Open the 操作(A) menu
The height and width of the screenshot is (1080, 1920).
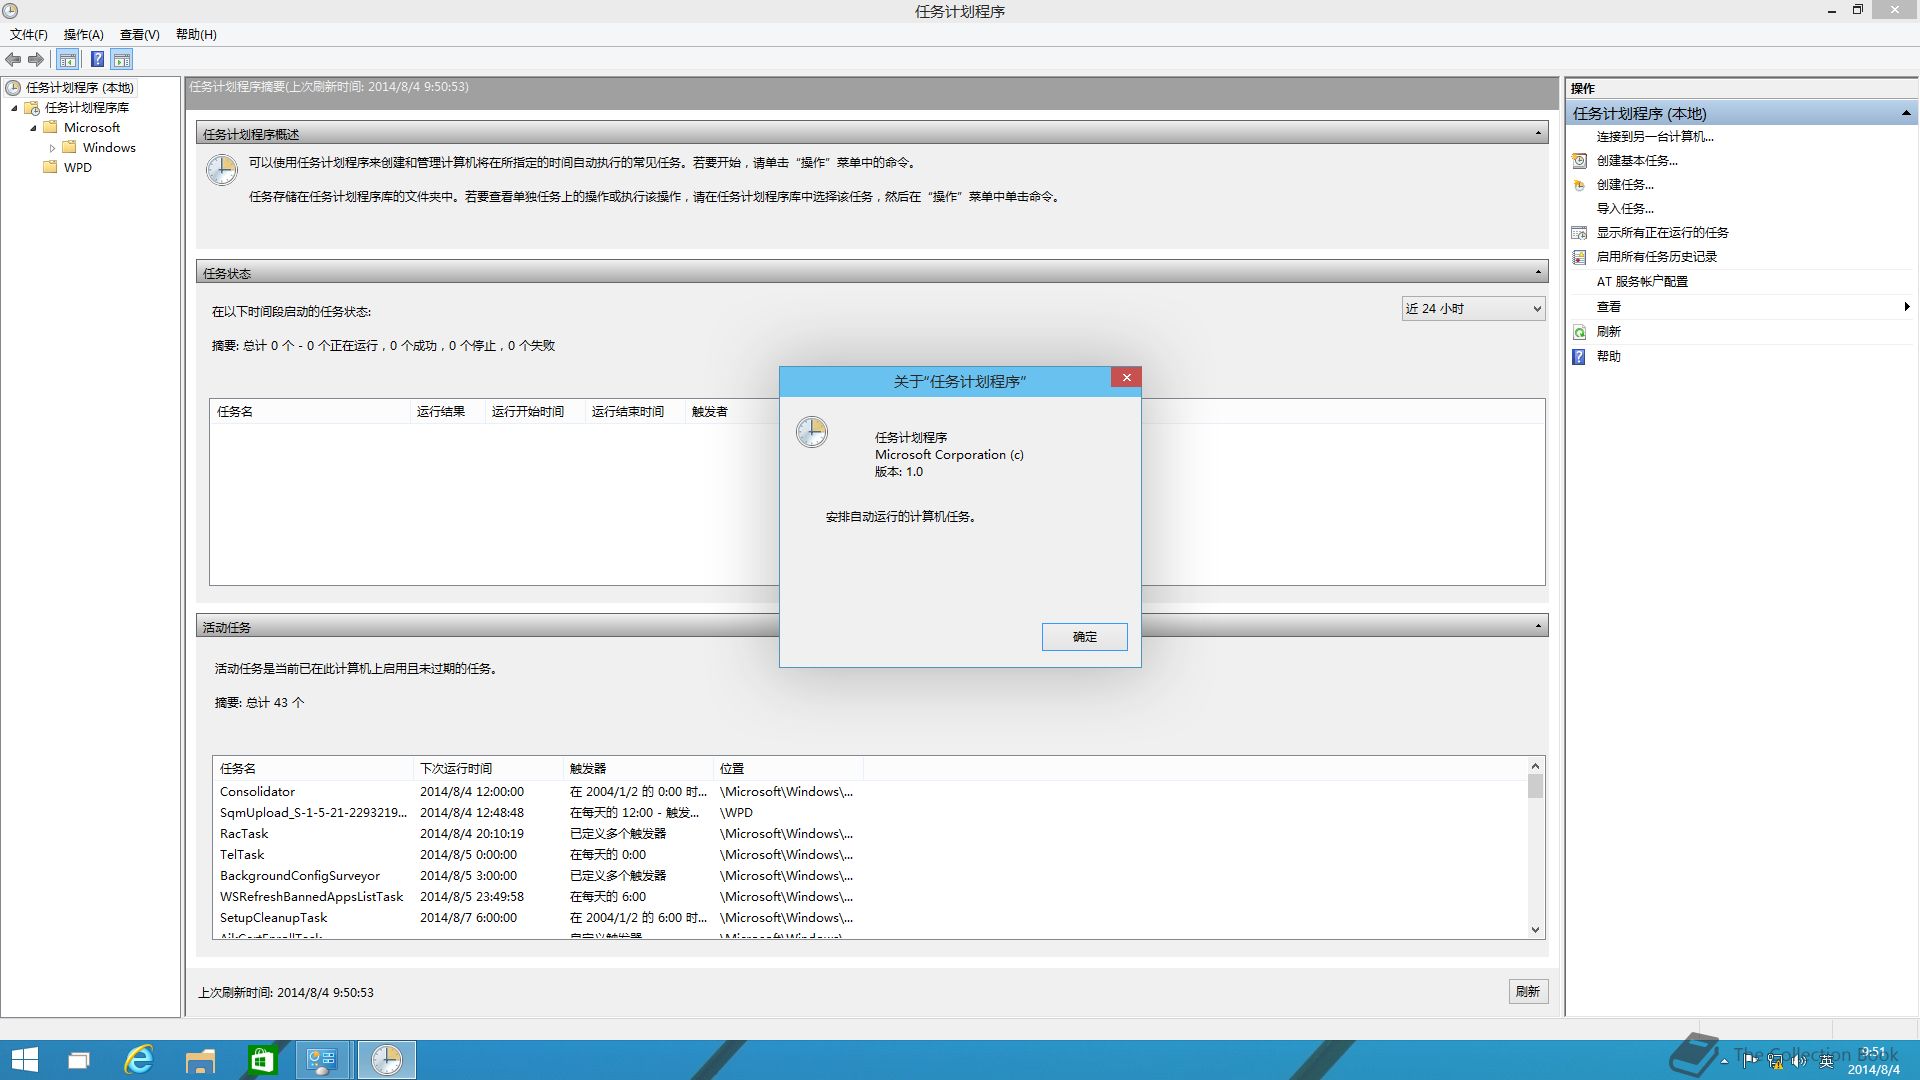pos(84,35)
